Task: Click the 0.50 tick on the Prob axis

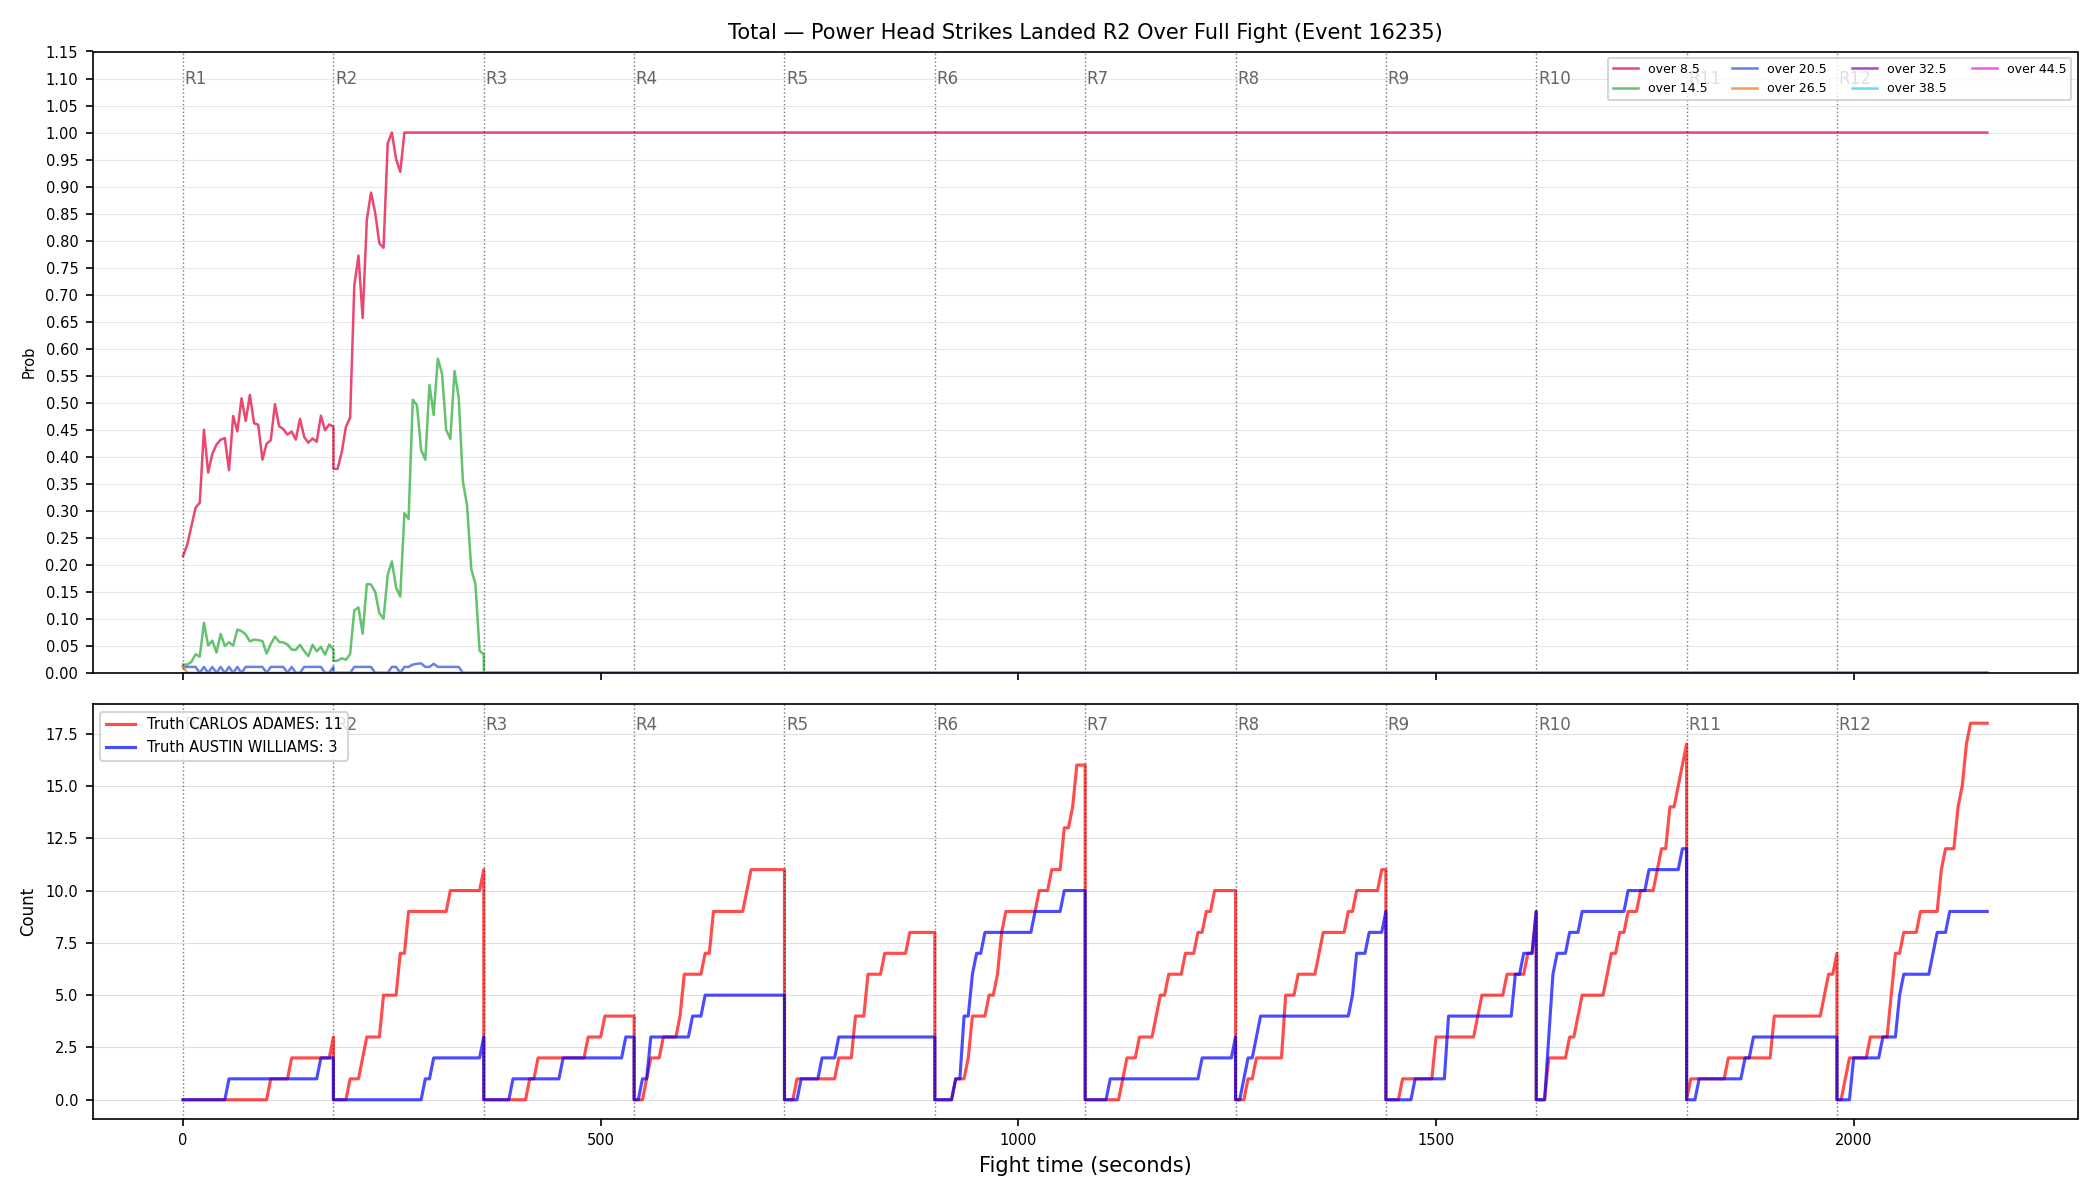Action: point(62,403)
